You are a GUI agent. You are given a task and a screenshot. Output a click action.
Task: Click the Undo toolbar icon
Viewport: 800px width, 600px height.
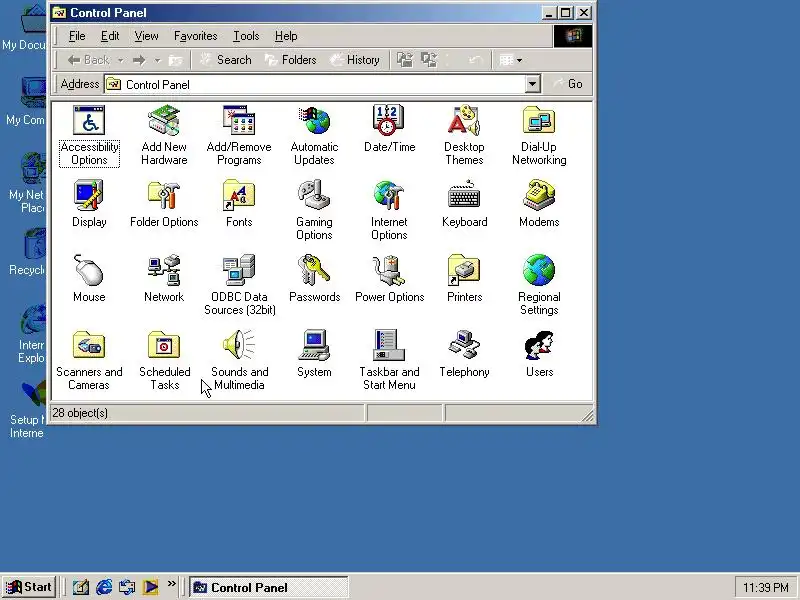click(x=474, y=60)
